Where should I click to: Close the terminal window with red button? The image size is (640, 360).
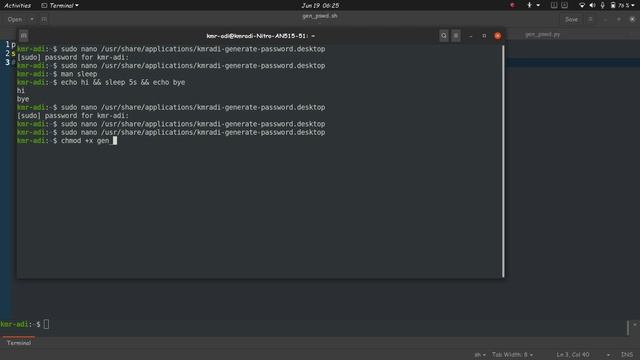498,36
